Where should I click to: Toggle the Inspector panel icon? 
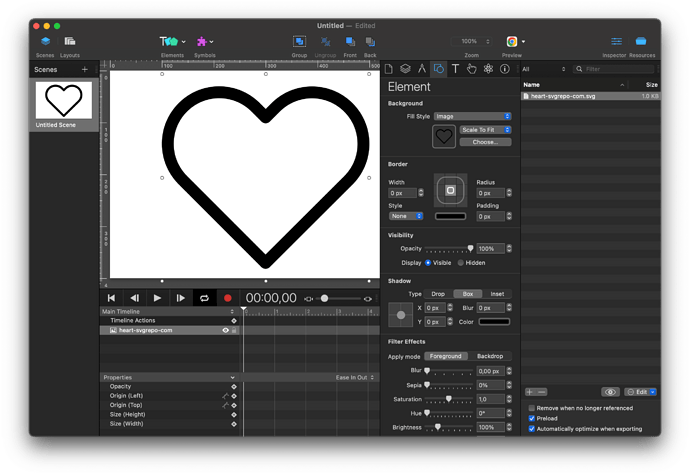[616, 41]
